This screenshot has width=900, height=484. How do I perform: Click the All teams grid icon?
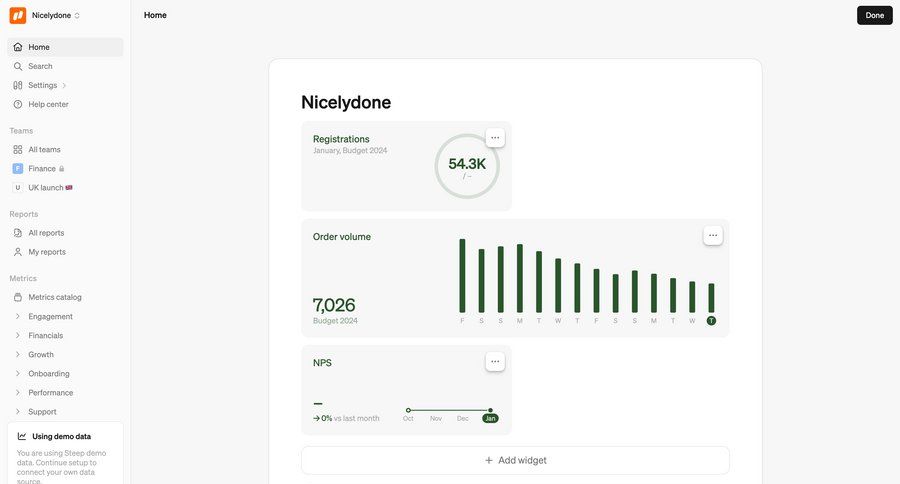tap(18, 149)
